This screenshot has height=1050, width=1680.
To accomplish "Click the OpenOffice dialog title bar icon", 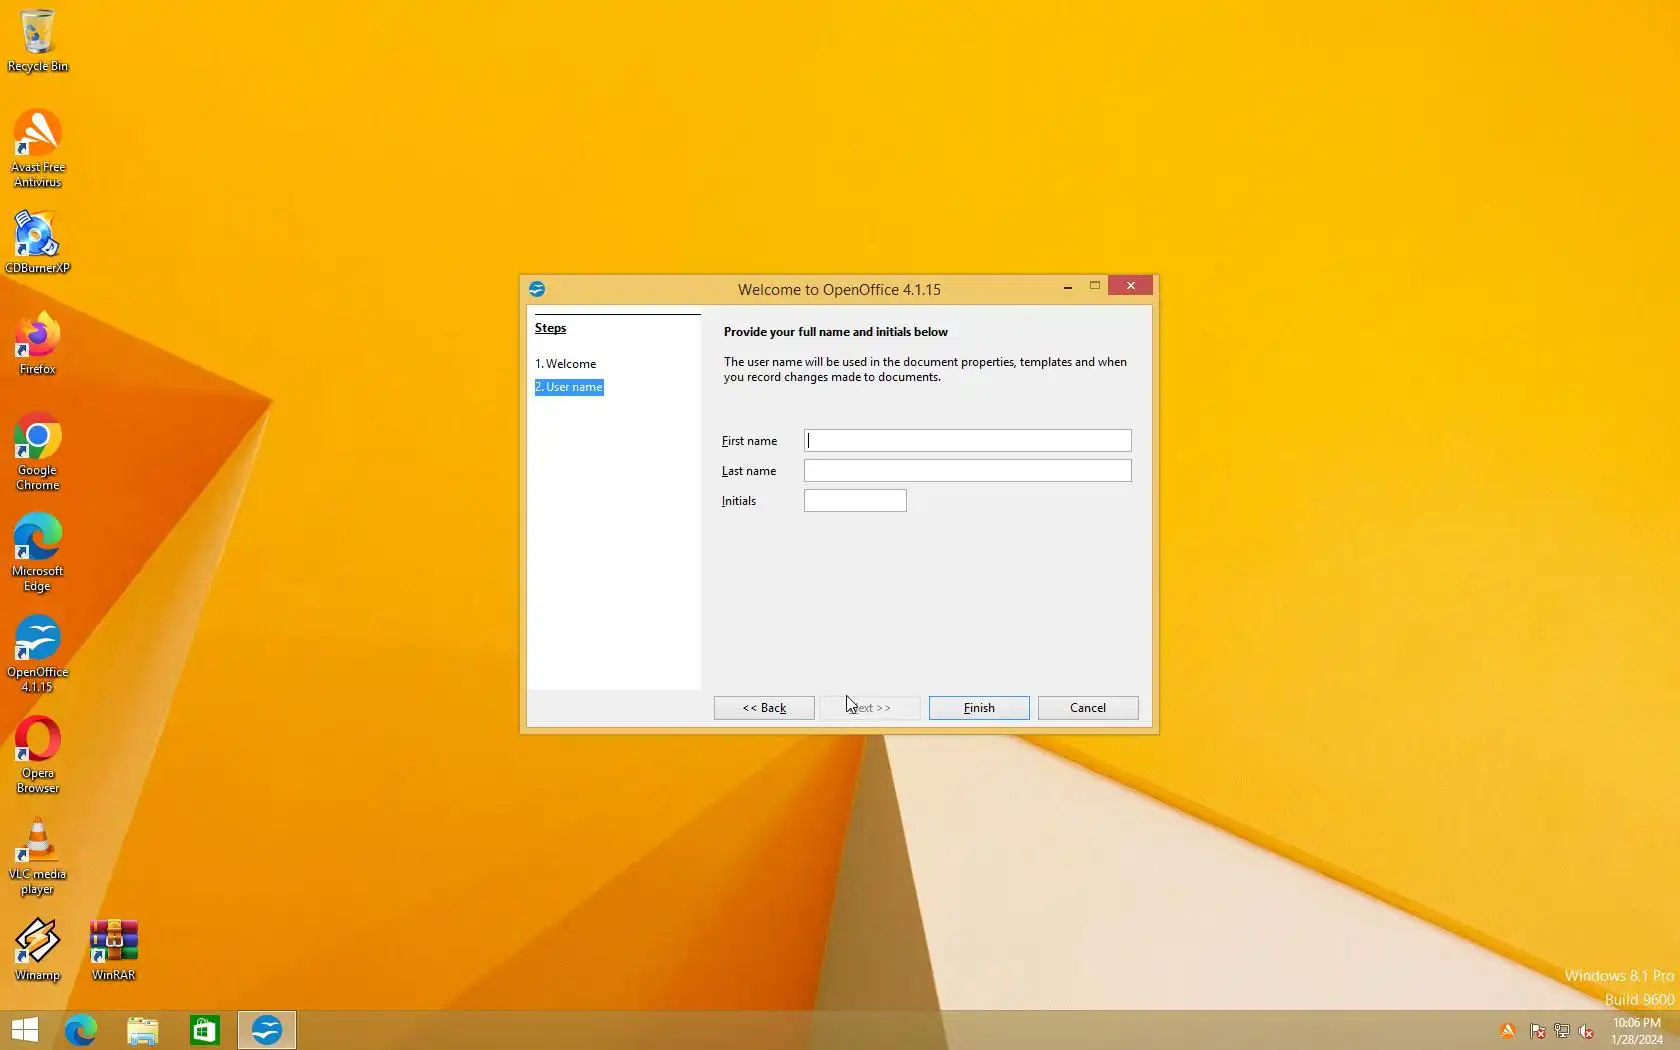I will (x=537, y=289).
